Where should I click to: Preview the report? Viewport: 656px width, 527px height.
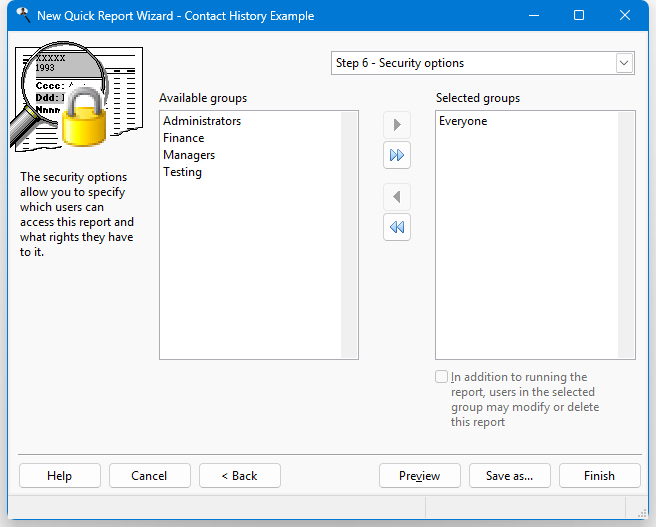(x=419, y=476)
